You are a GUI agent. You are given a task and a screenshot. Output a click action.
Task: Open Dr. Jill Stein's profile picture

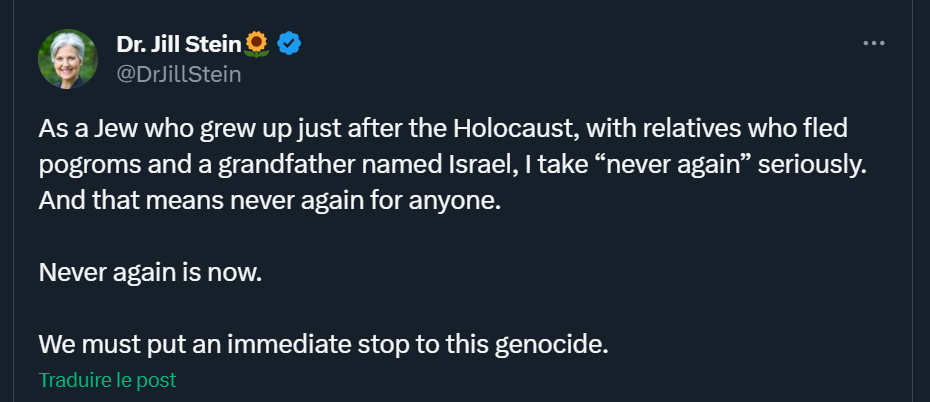tap(68, 59)
